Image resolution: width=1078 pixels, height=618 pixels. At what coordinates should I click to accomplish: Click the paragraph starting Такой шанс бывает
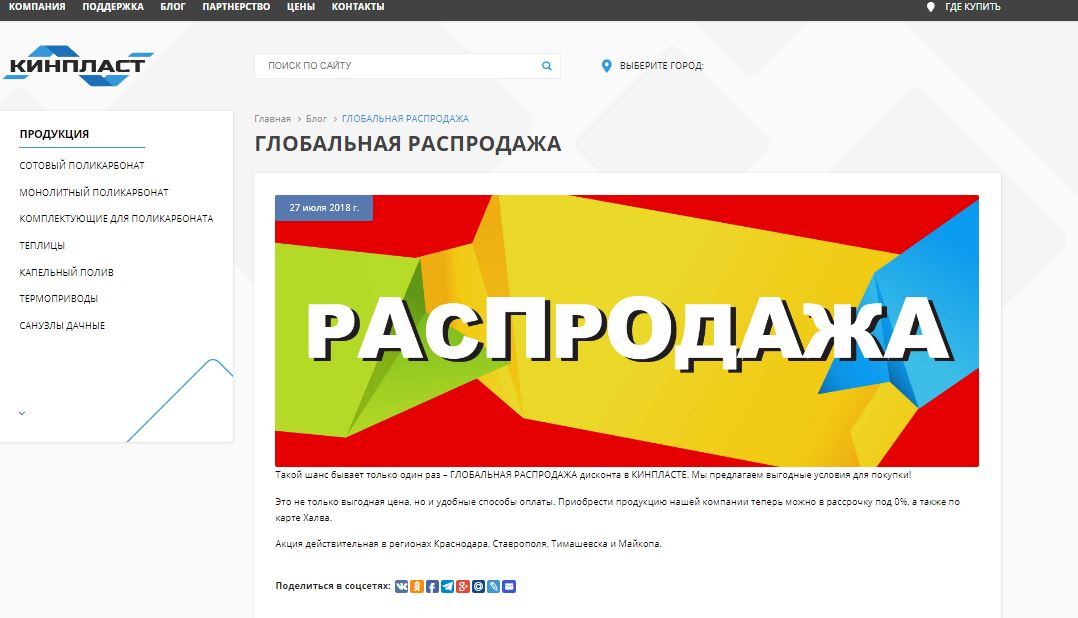(x=593, y=475)
